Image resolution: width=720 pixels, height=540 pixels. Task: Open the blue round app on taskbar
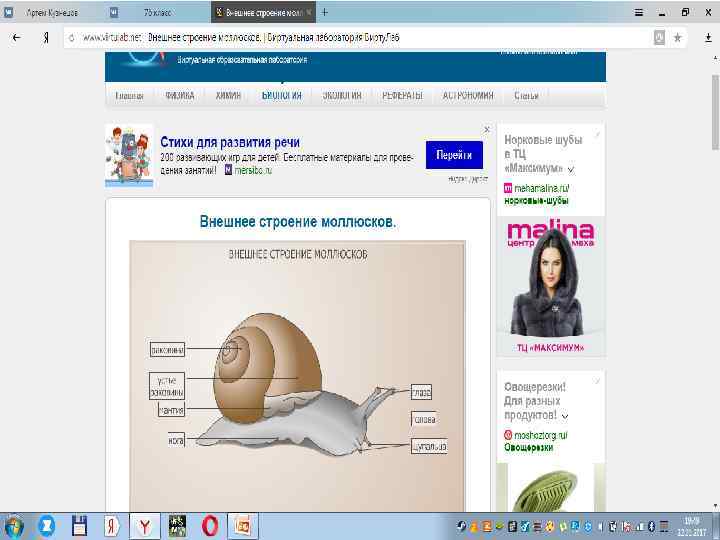point(46,526)
